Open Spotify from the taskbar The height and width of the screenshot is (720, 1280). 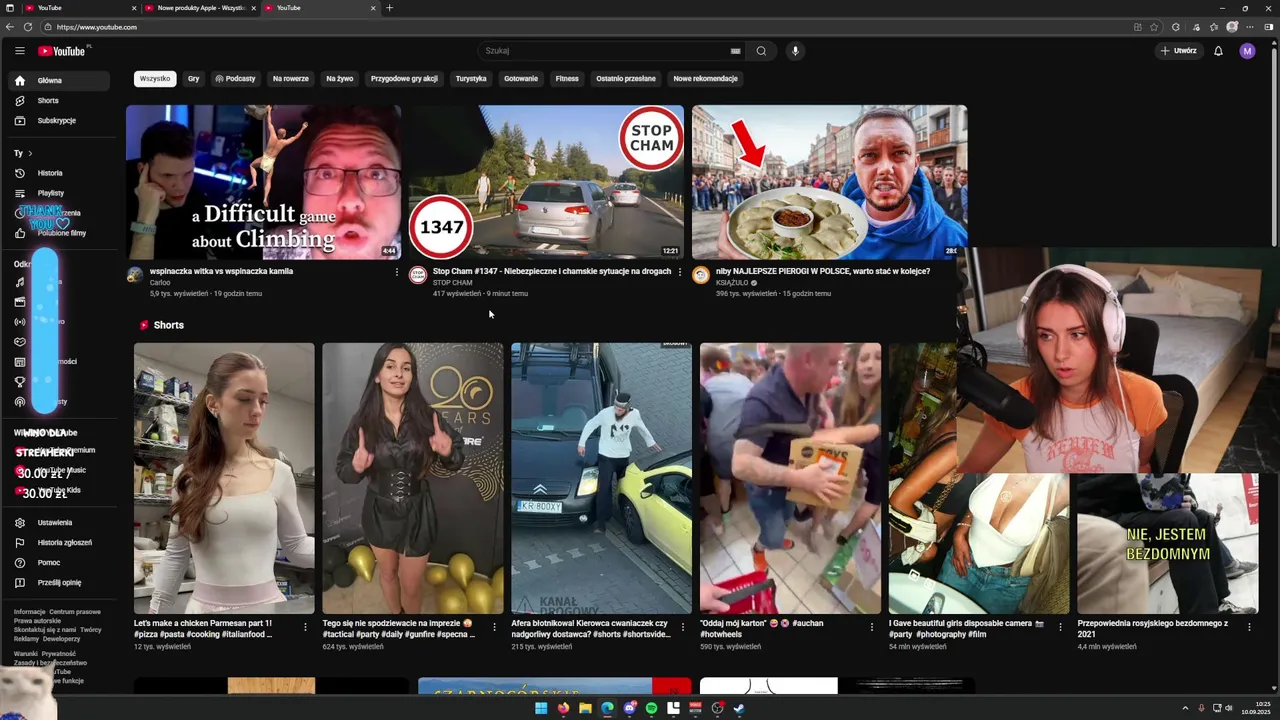click(651, 708)
